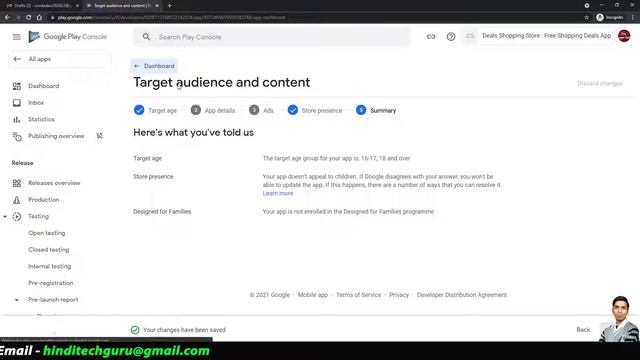Click the Dashboard back breadcrumb
Image resolution: width=640 pixels, height=360 pixels.
tap(154, 66)
